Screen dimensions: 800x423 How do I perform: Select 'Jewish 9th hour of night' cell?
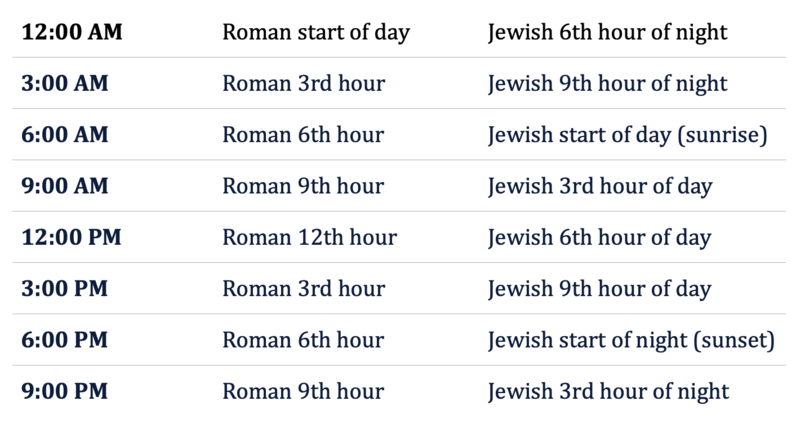pyautogui.click(x=607, y=83)
